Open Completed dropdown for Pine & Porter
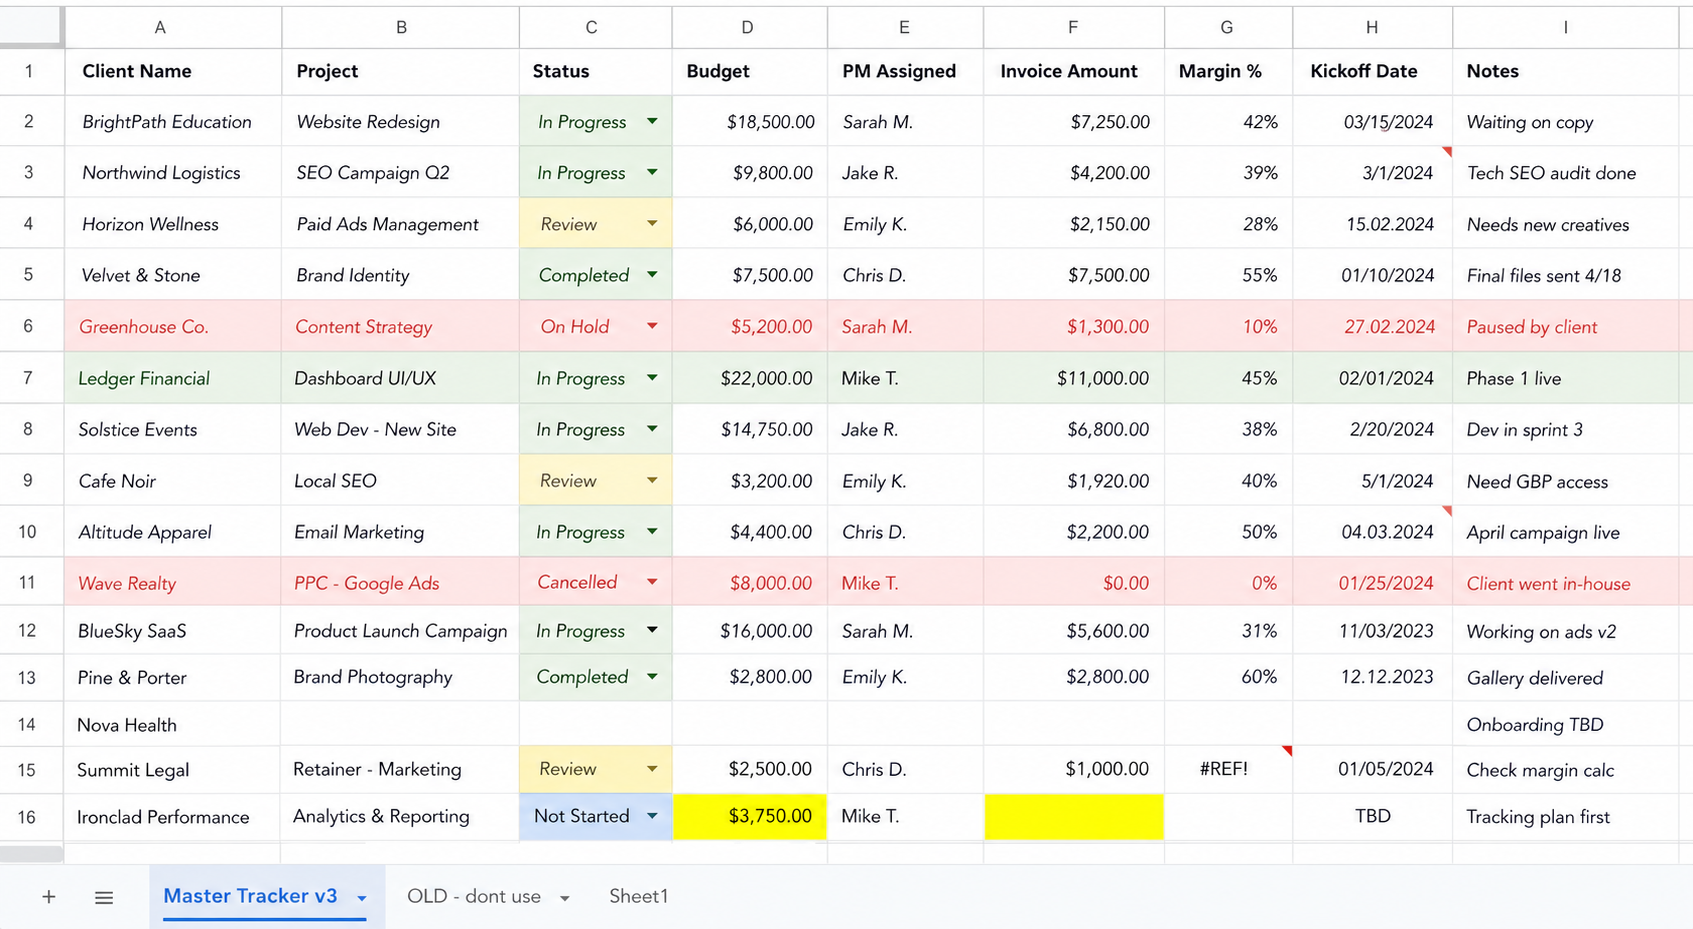The width and height of the screenshot is (1693, 929). 652,677
